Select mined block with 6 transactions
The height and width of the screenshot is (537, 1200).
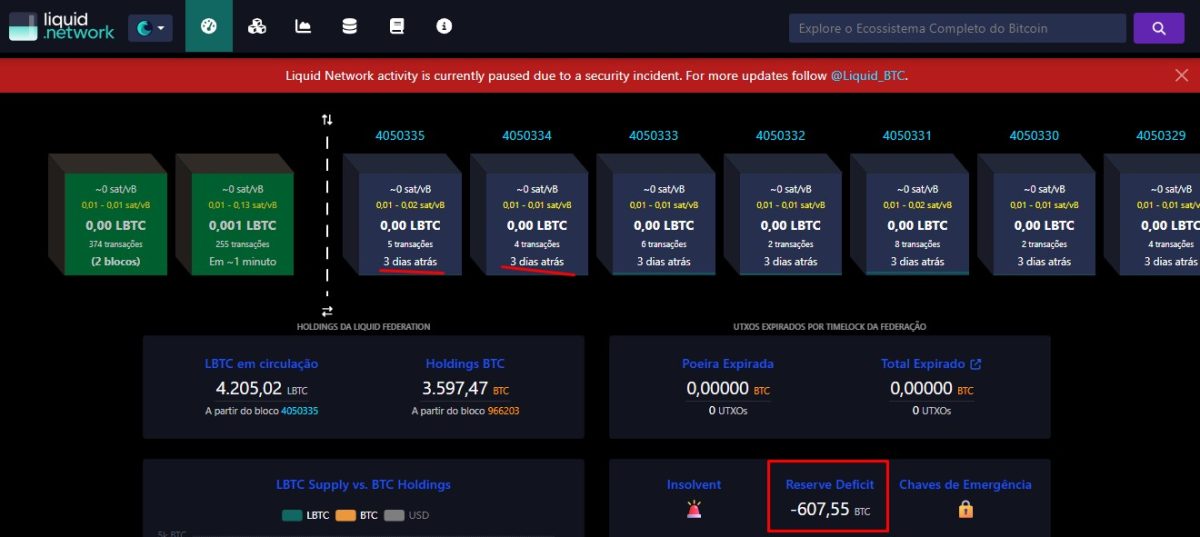[x=664, y=222]
